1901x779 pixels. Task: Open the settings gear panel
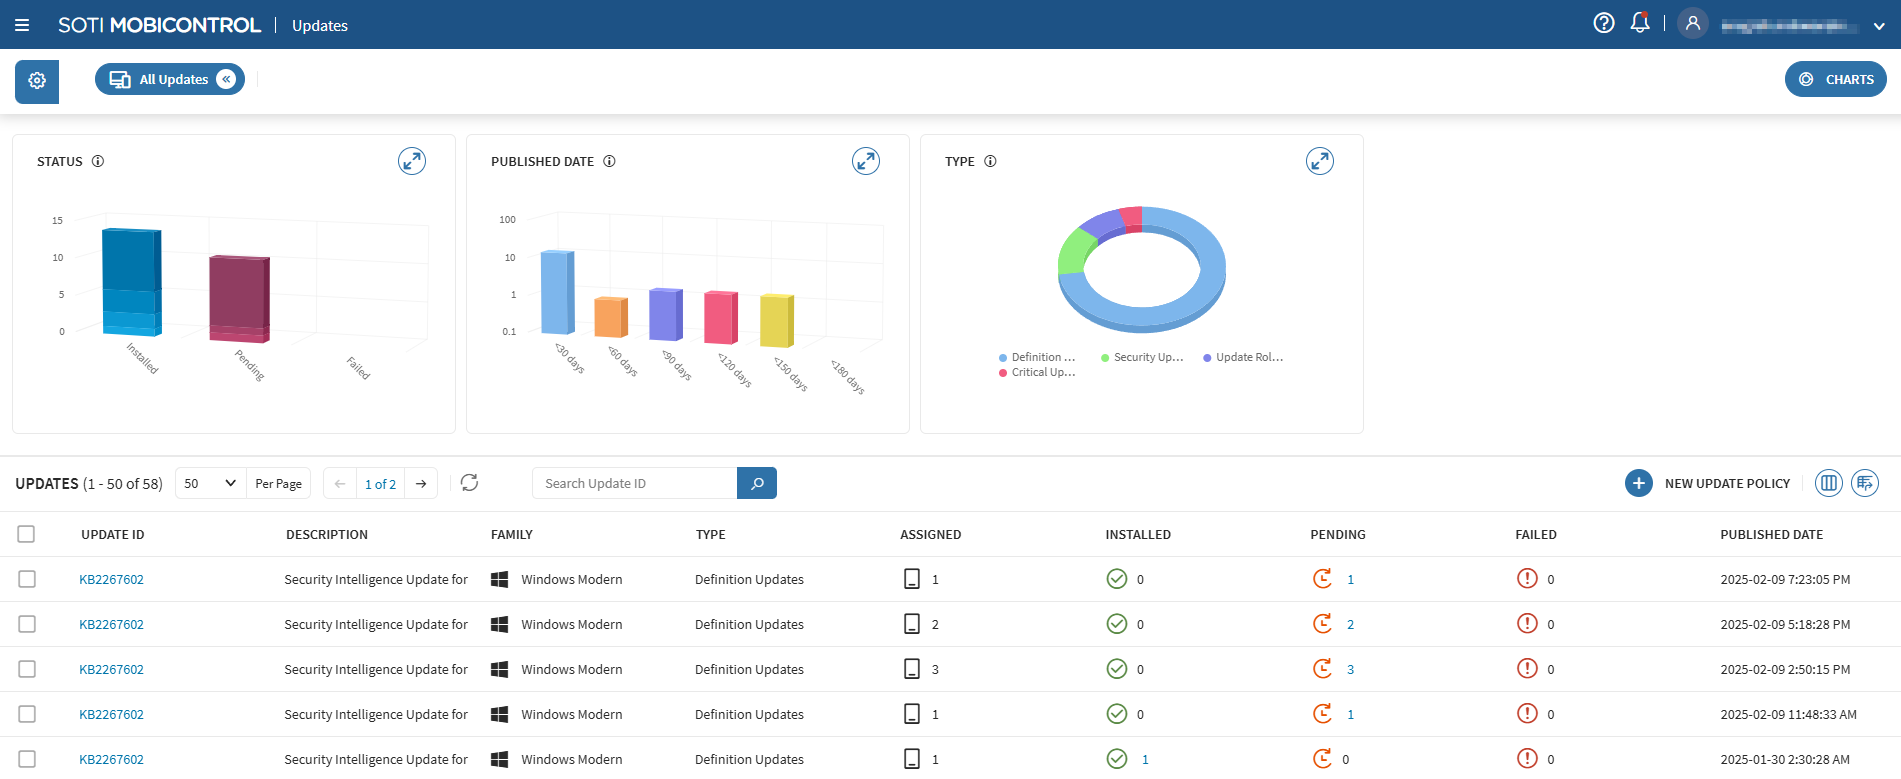point(37,81)
